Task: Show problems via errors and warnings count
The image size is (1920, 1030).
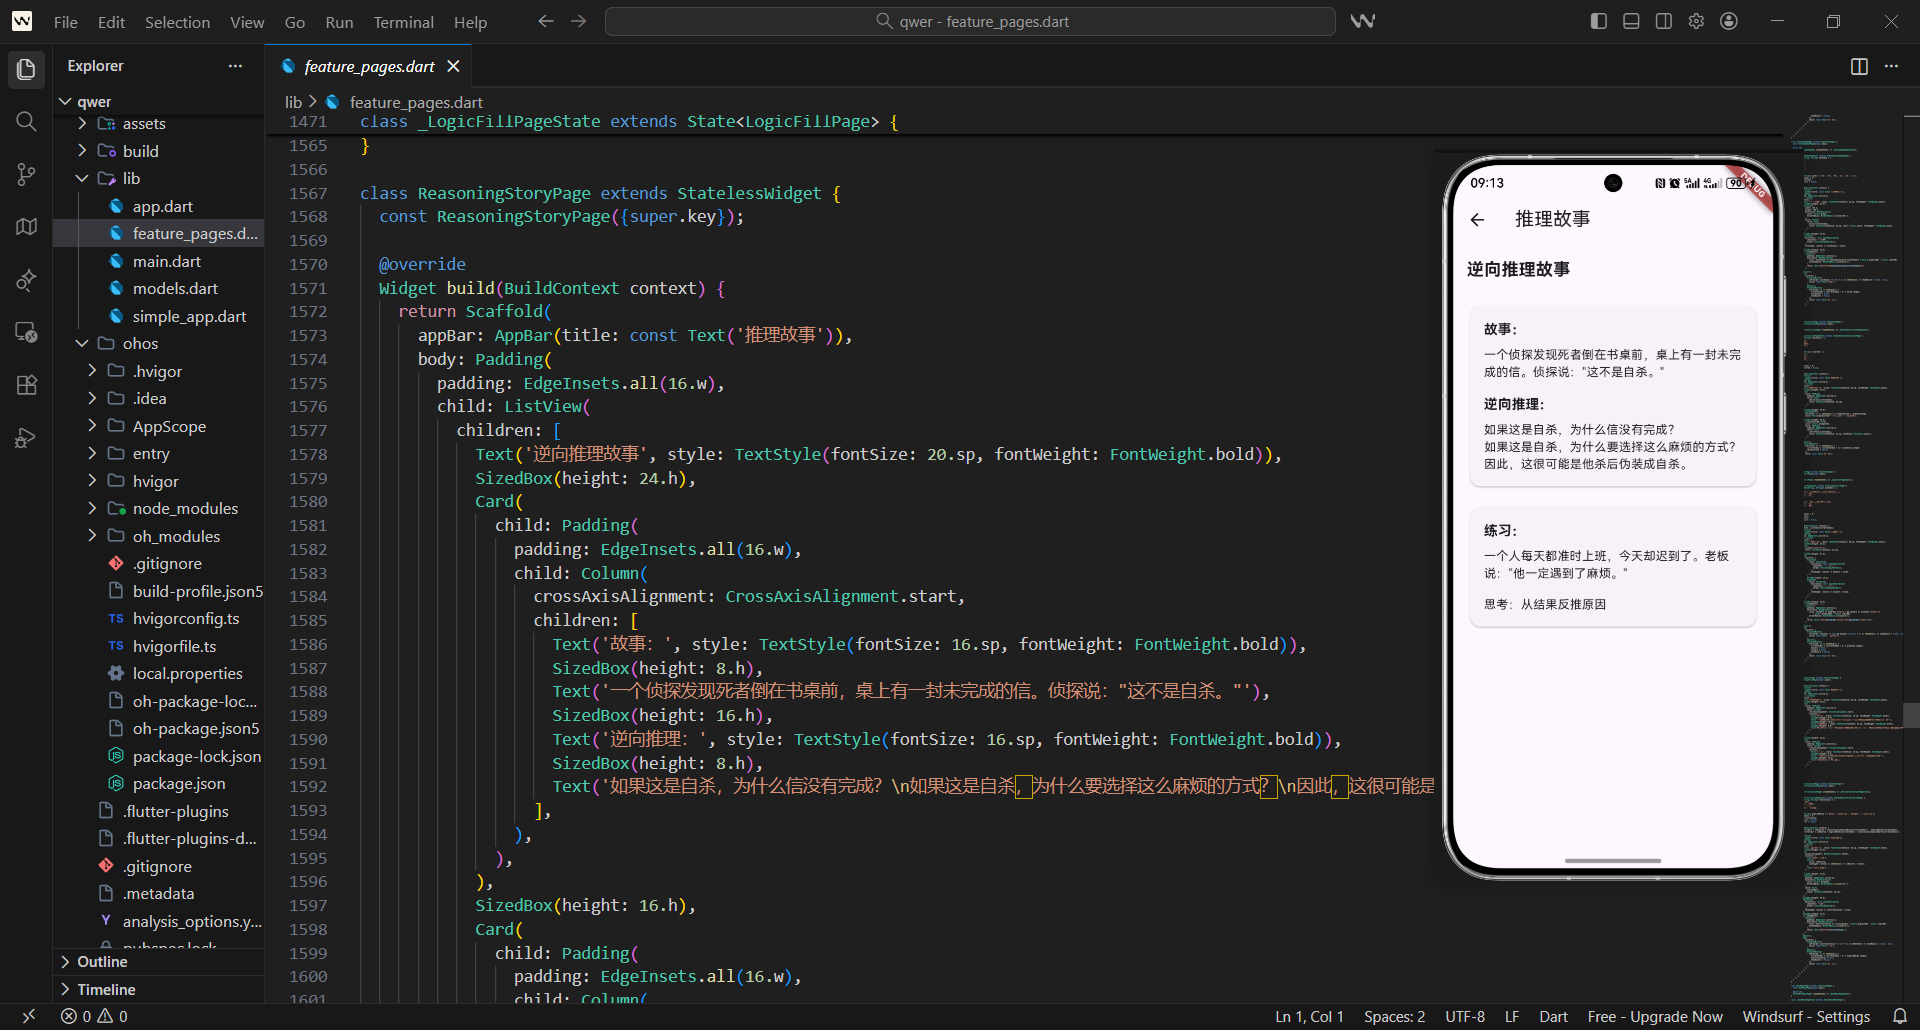Action: coord(94,1016)
